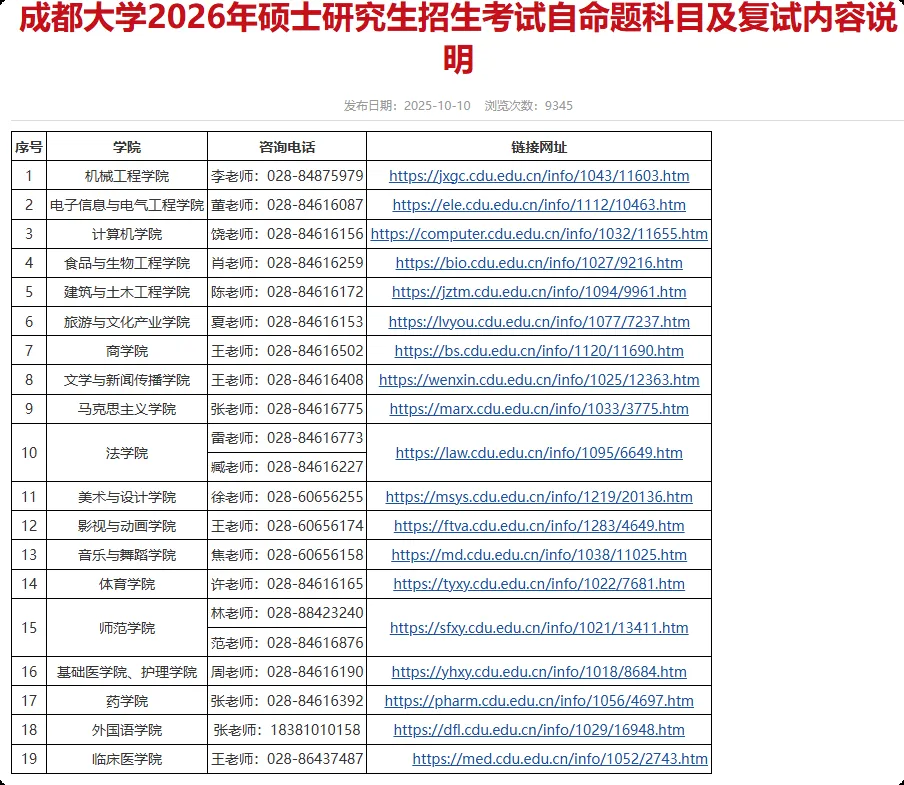Select the 马克思主义学院 cell
This screenshot has height=785, width=904.
(127, 409)
